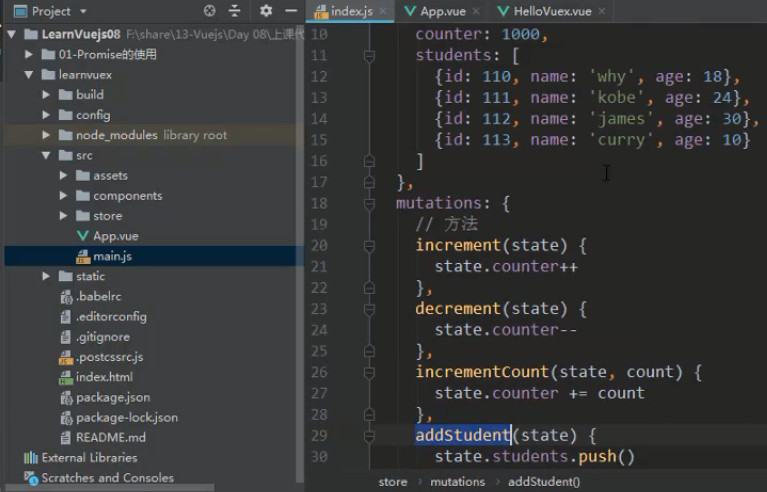The image size is (767, 492).
Task: Click the Project panel horizontal scrollbar
Action: pos(110,488)
